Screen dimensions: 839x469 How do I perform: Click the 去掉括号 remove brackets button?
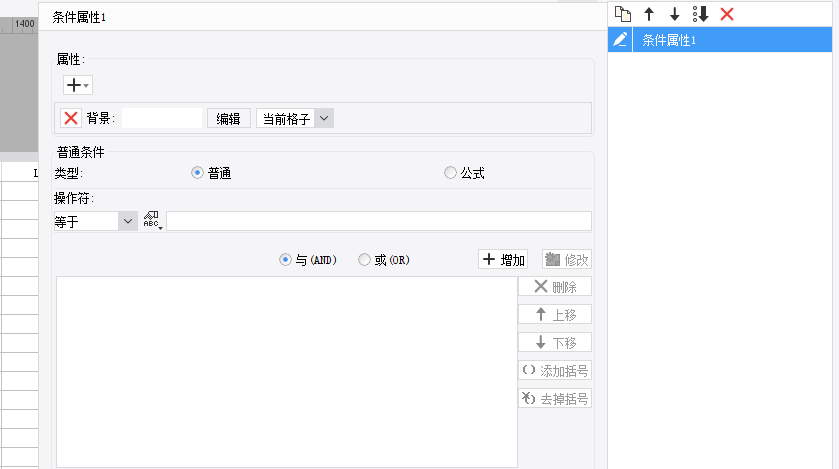tap(555, 398)
